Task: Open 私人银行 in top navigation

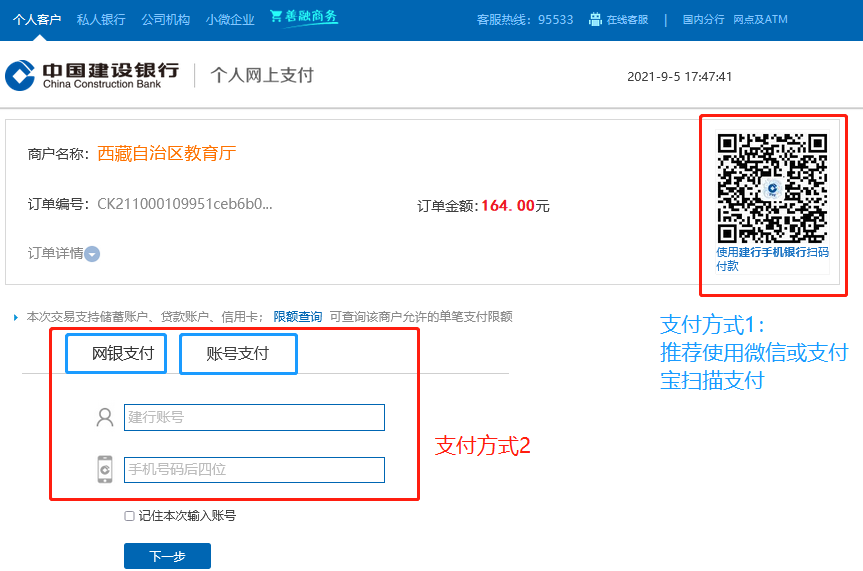Action: click(101, 19)
